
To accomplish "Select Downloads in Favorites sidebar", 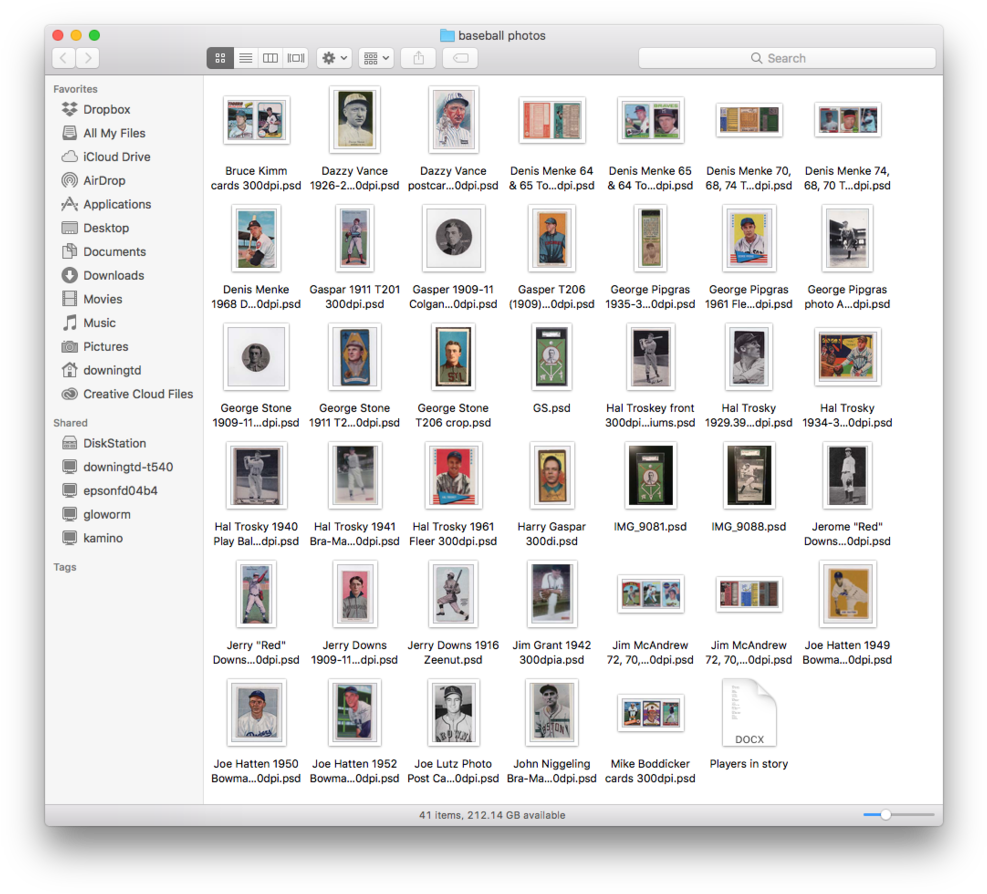I will [113, 276].
